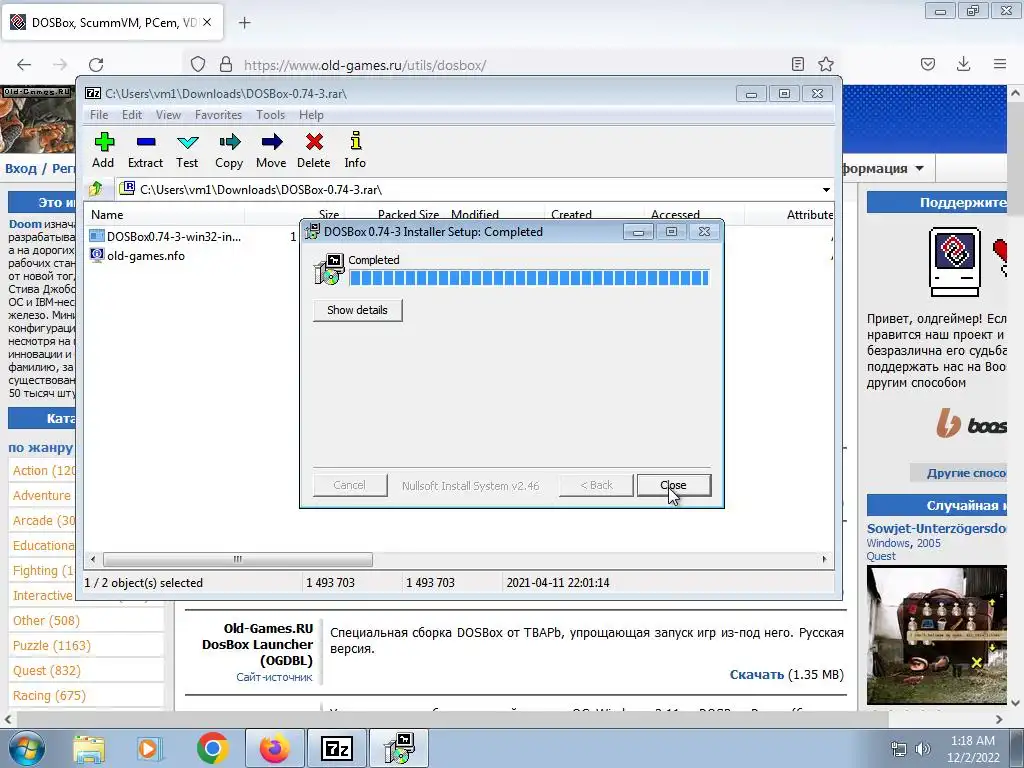The height and width of the screenshot is (768, 1024).
Task: Close the DOSBox, ScummVM browser tab
Action: tap(207, 22)
